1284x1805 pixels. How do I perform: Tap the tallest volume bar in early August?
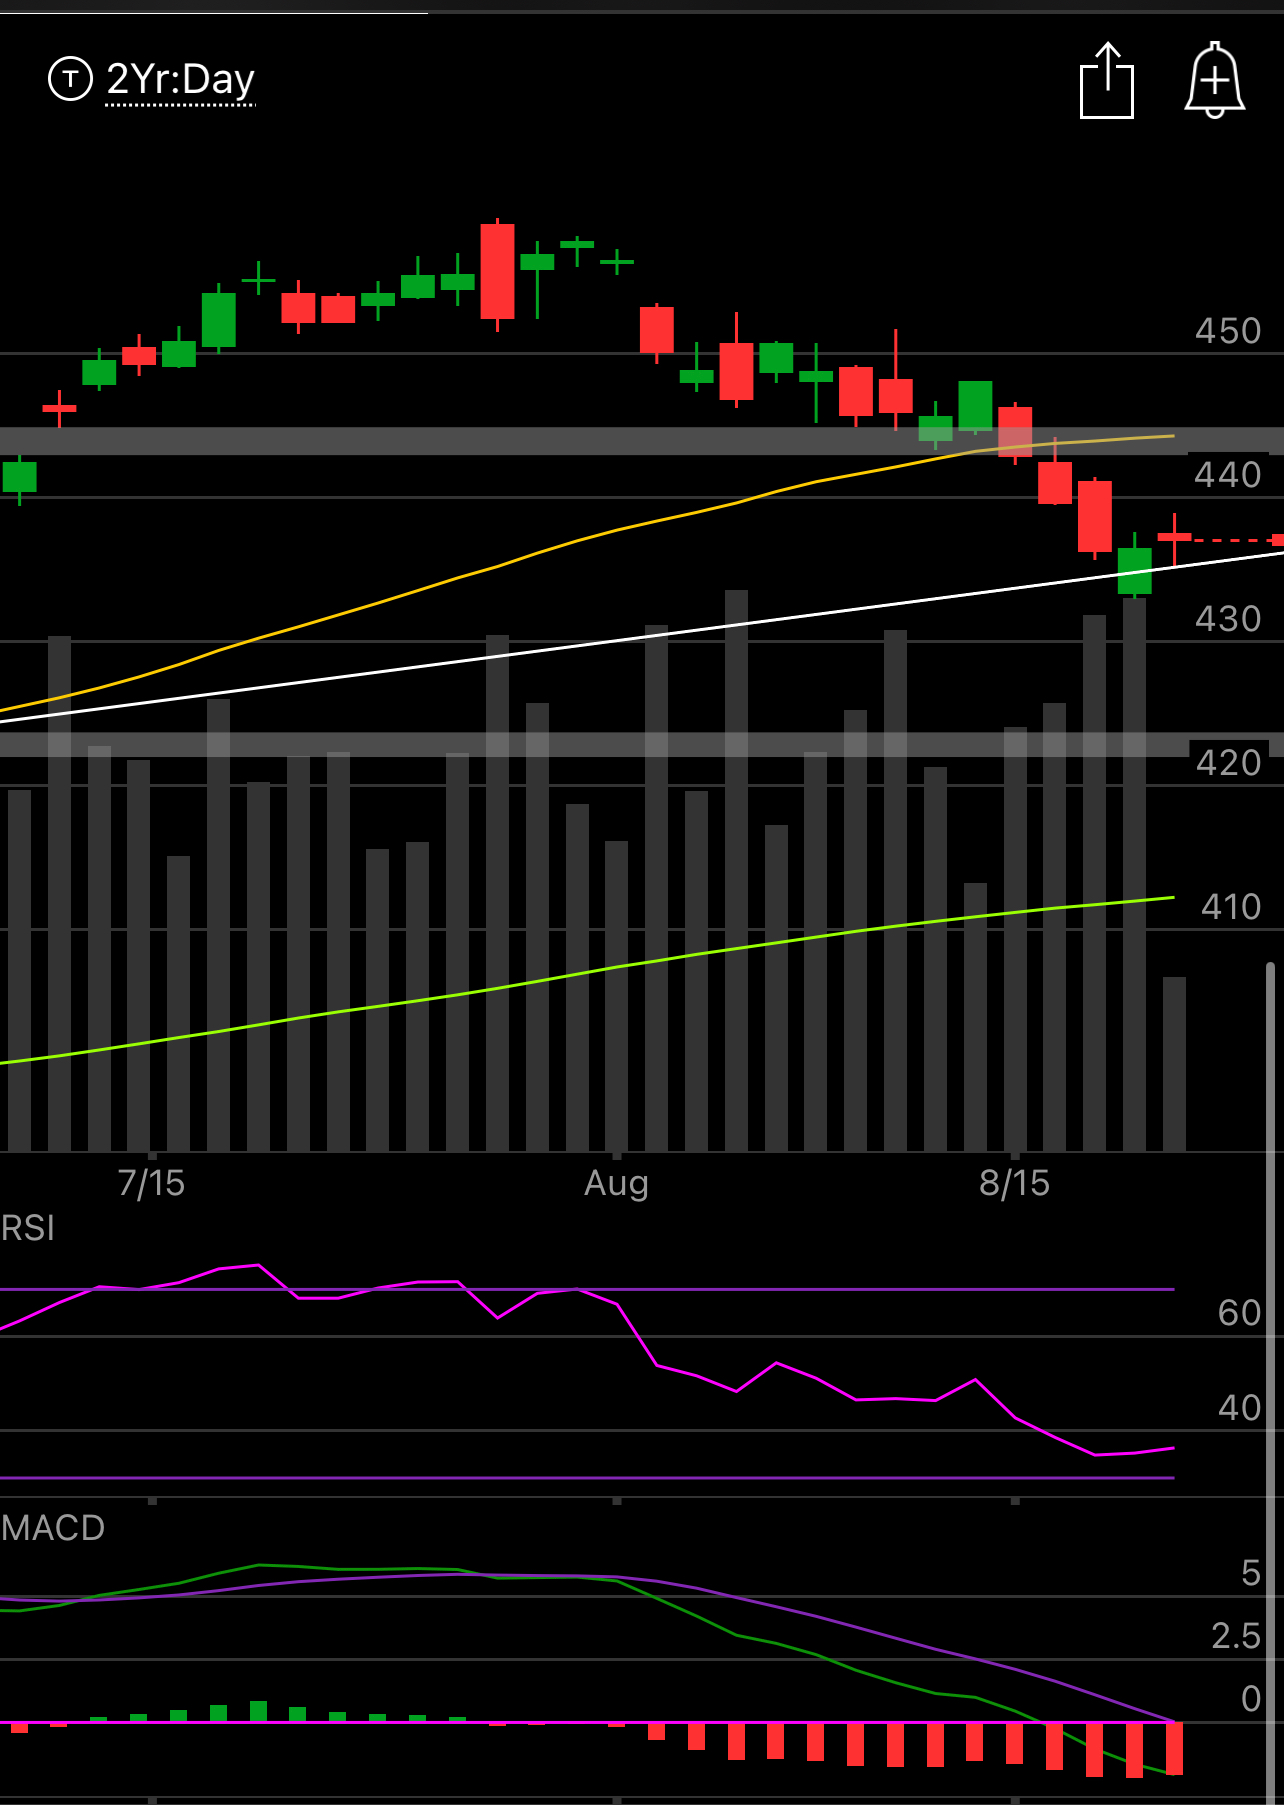pyautogui.click(x=736, y=870)
